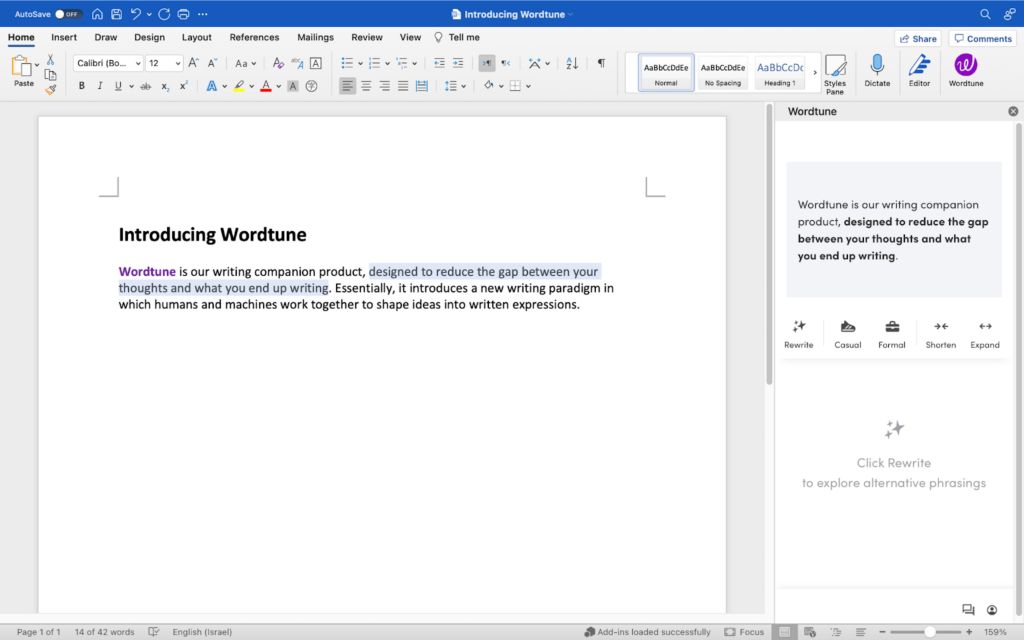Click the Print icon in the title bar
This screenshot has height=640, width=1024.
pos(184,14)
